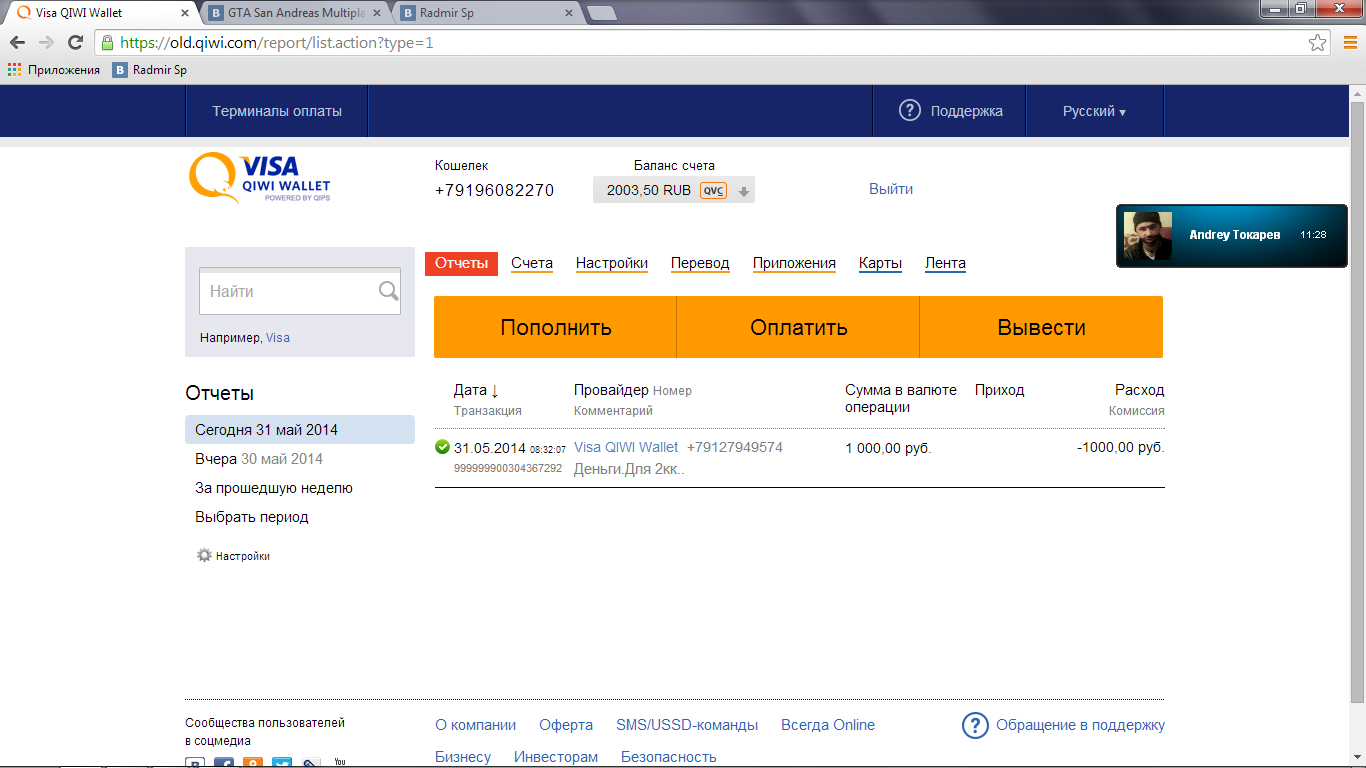This screenshot has height=768, width=1366.
Task: Bookmark this page with the star icon
Action: (1318, 43)
